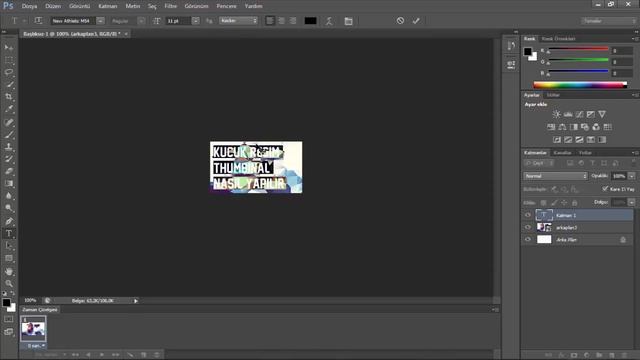The image size is (640, 360).
Task: Select the Pen tool
Action: [x=9, y=221]
